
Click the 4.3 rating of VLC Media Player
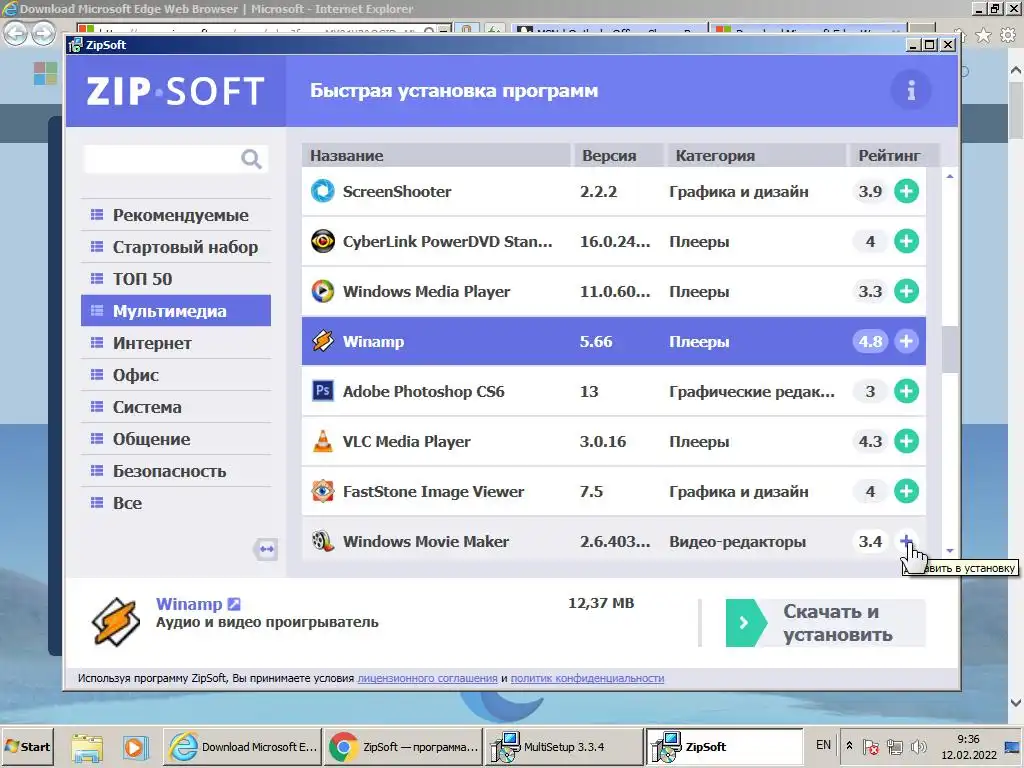tap(871, 441)
